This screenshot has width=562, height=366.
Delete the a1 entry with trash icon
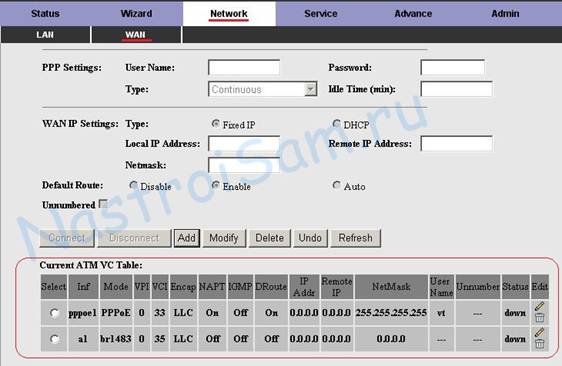(x=539, y=344)
